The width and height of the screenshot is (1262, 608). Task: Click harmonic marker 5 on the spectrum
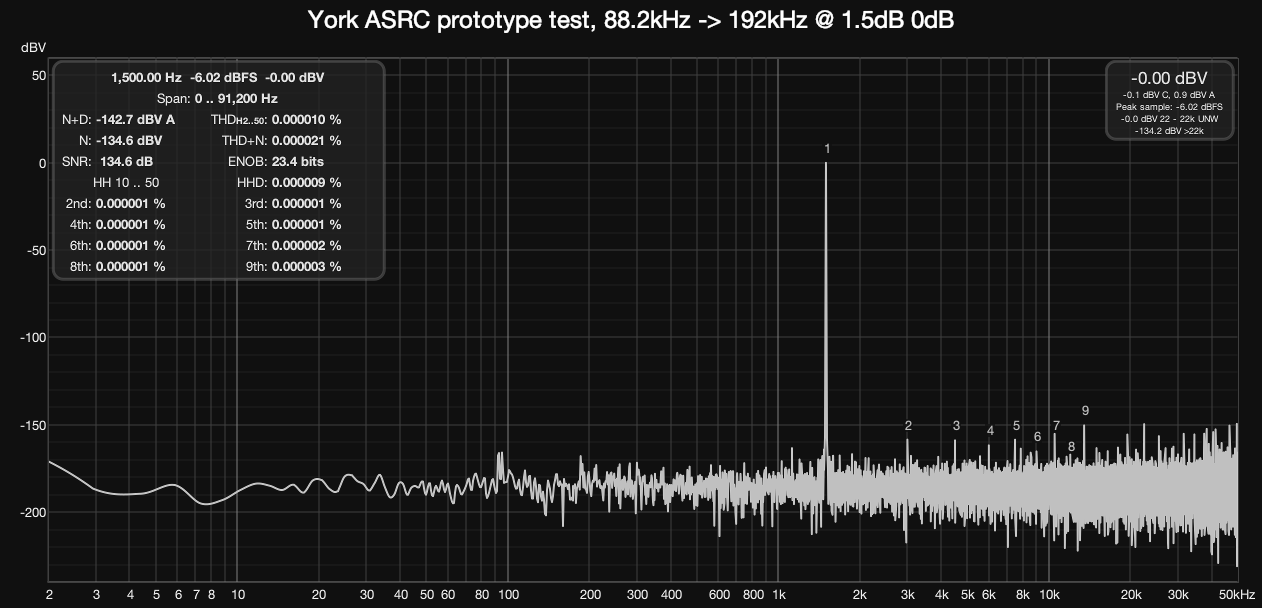click(x=1016, y=426)
